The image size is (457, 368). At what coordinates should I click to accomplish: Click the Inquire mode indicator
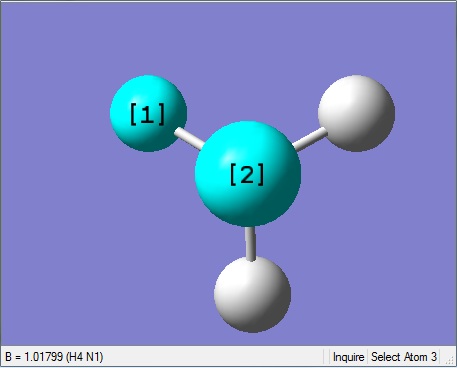(x=348, y=357)
